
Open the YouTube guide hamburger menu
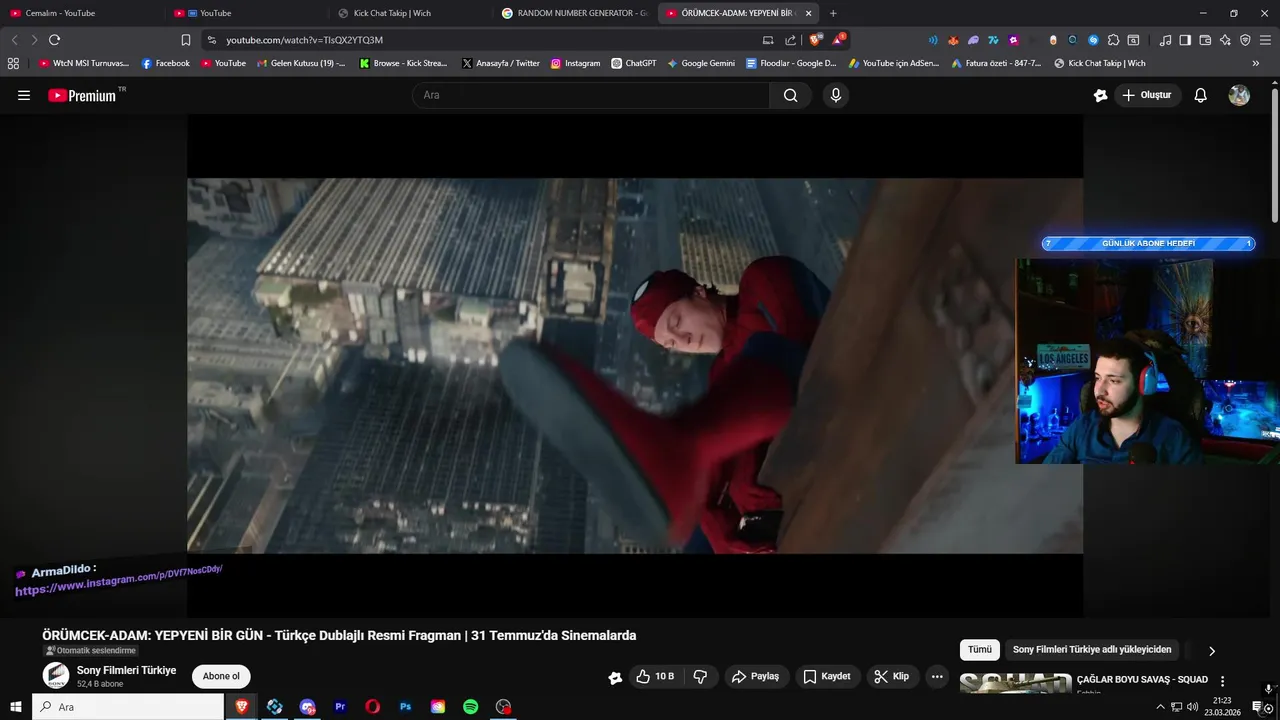24,95
